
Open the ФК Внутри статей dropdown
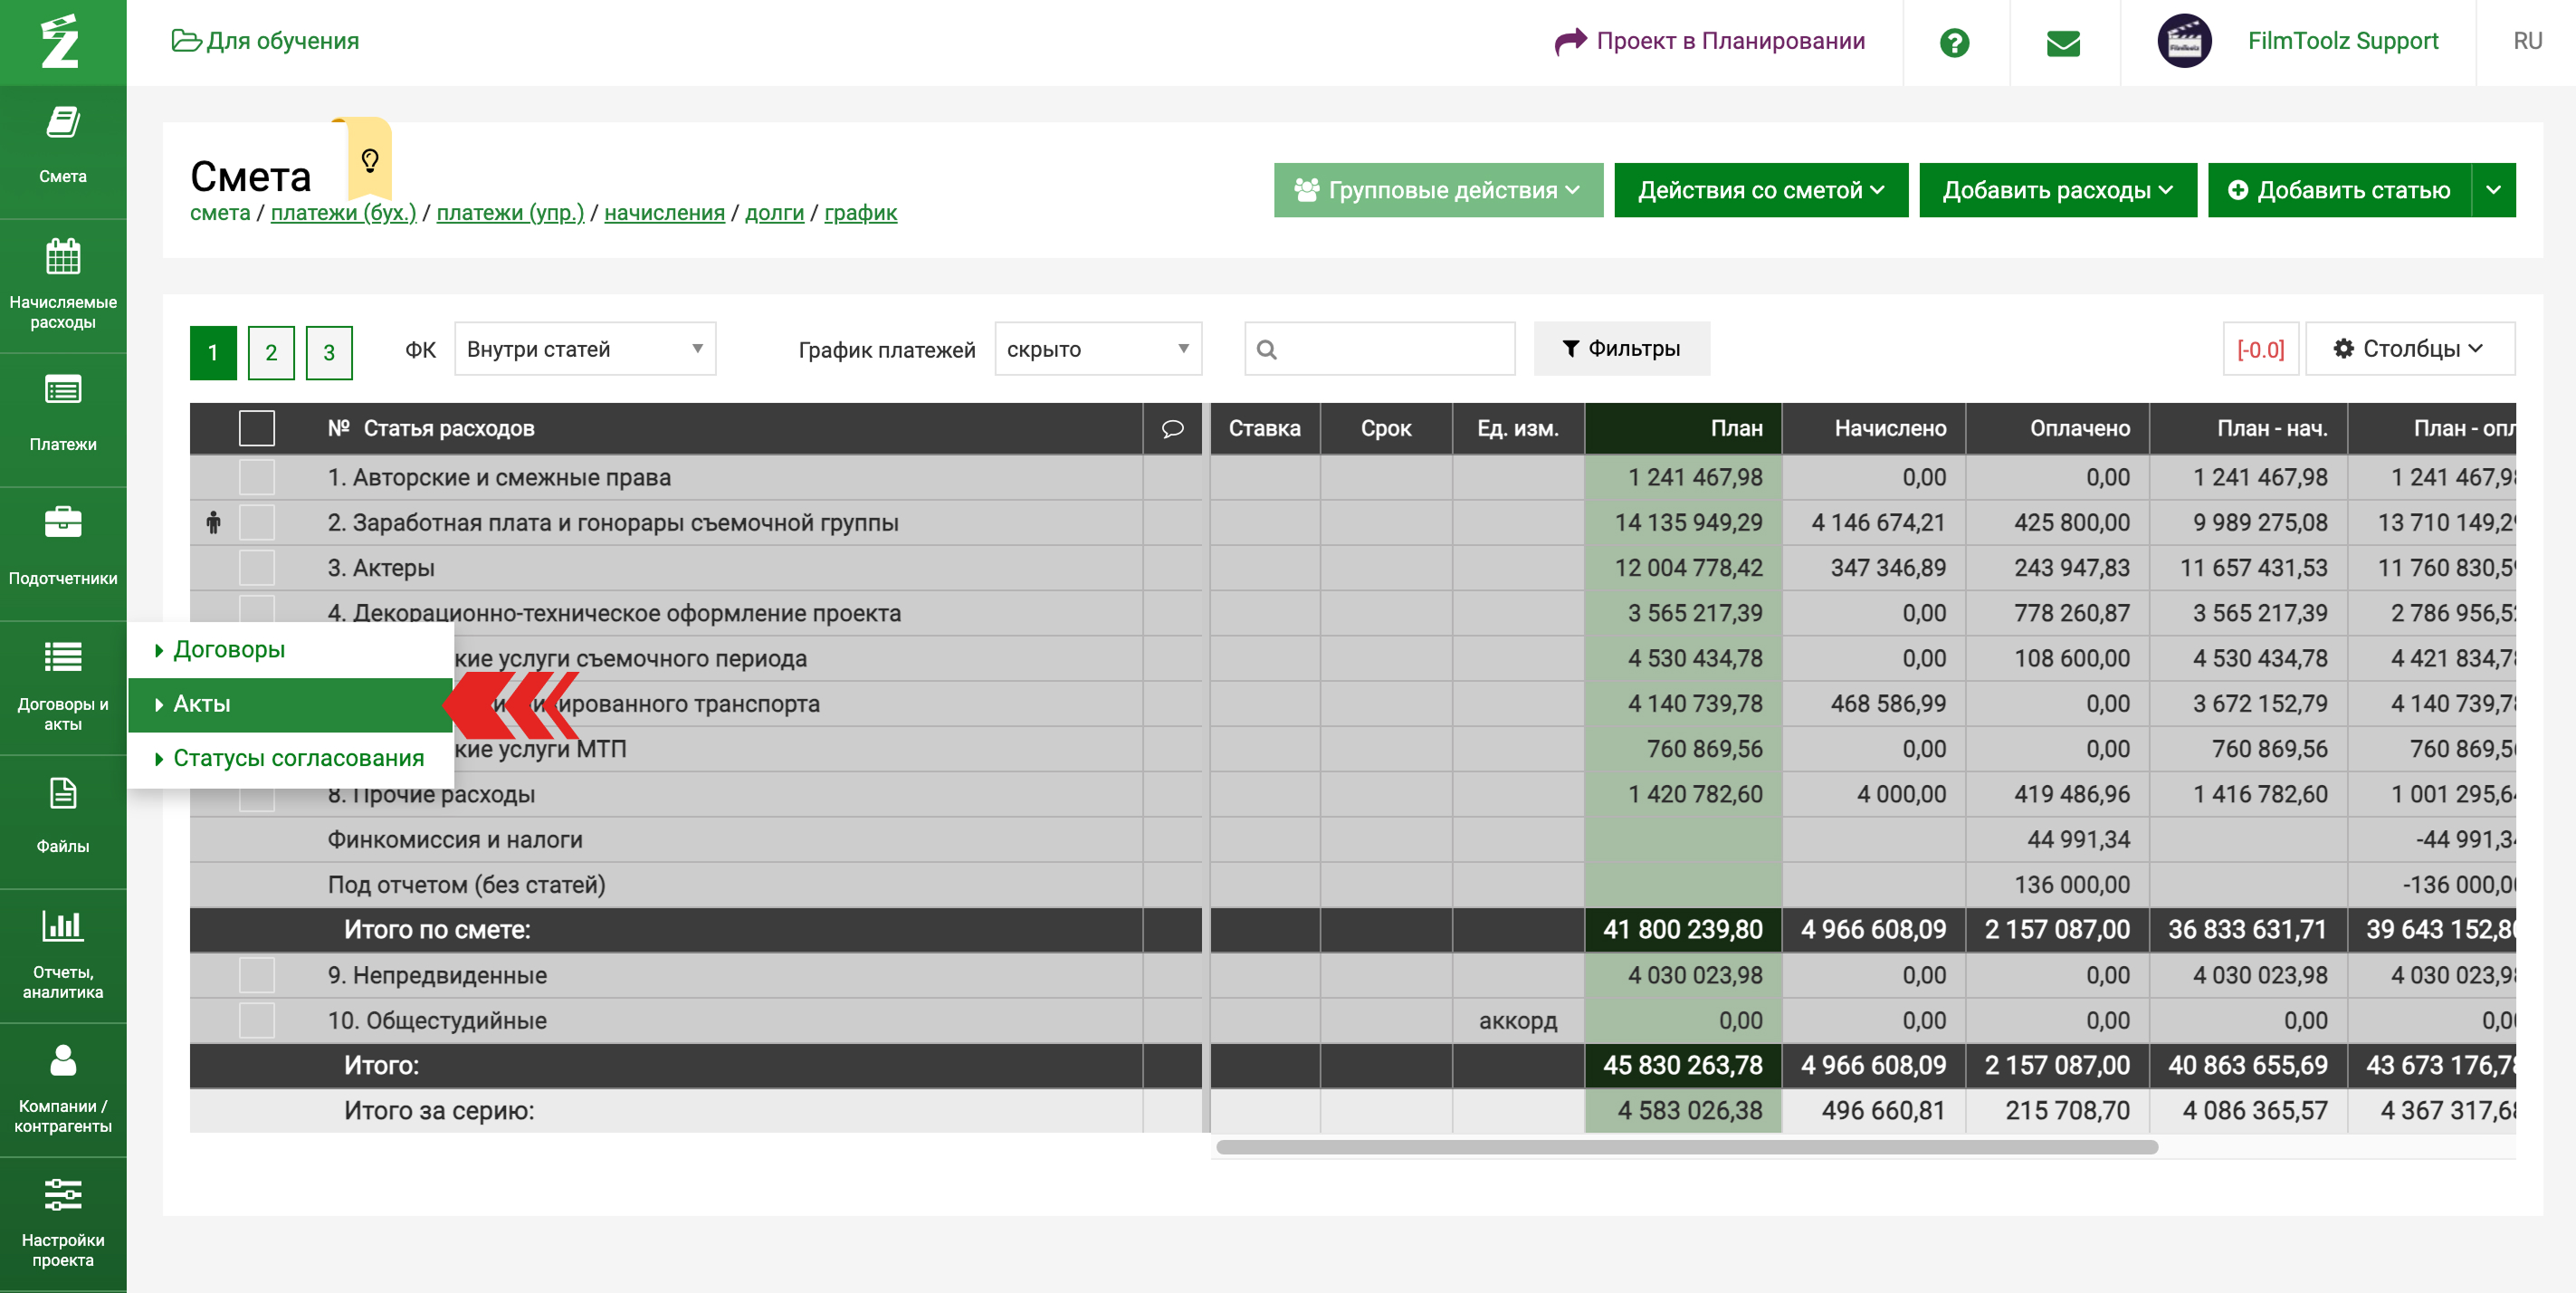[x=584, y=349]
